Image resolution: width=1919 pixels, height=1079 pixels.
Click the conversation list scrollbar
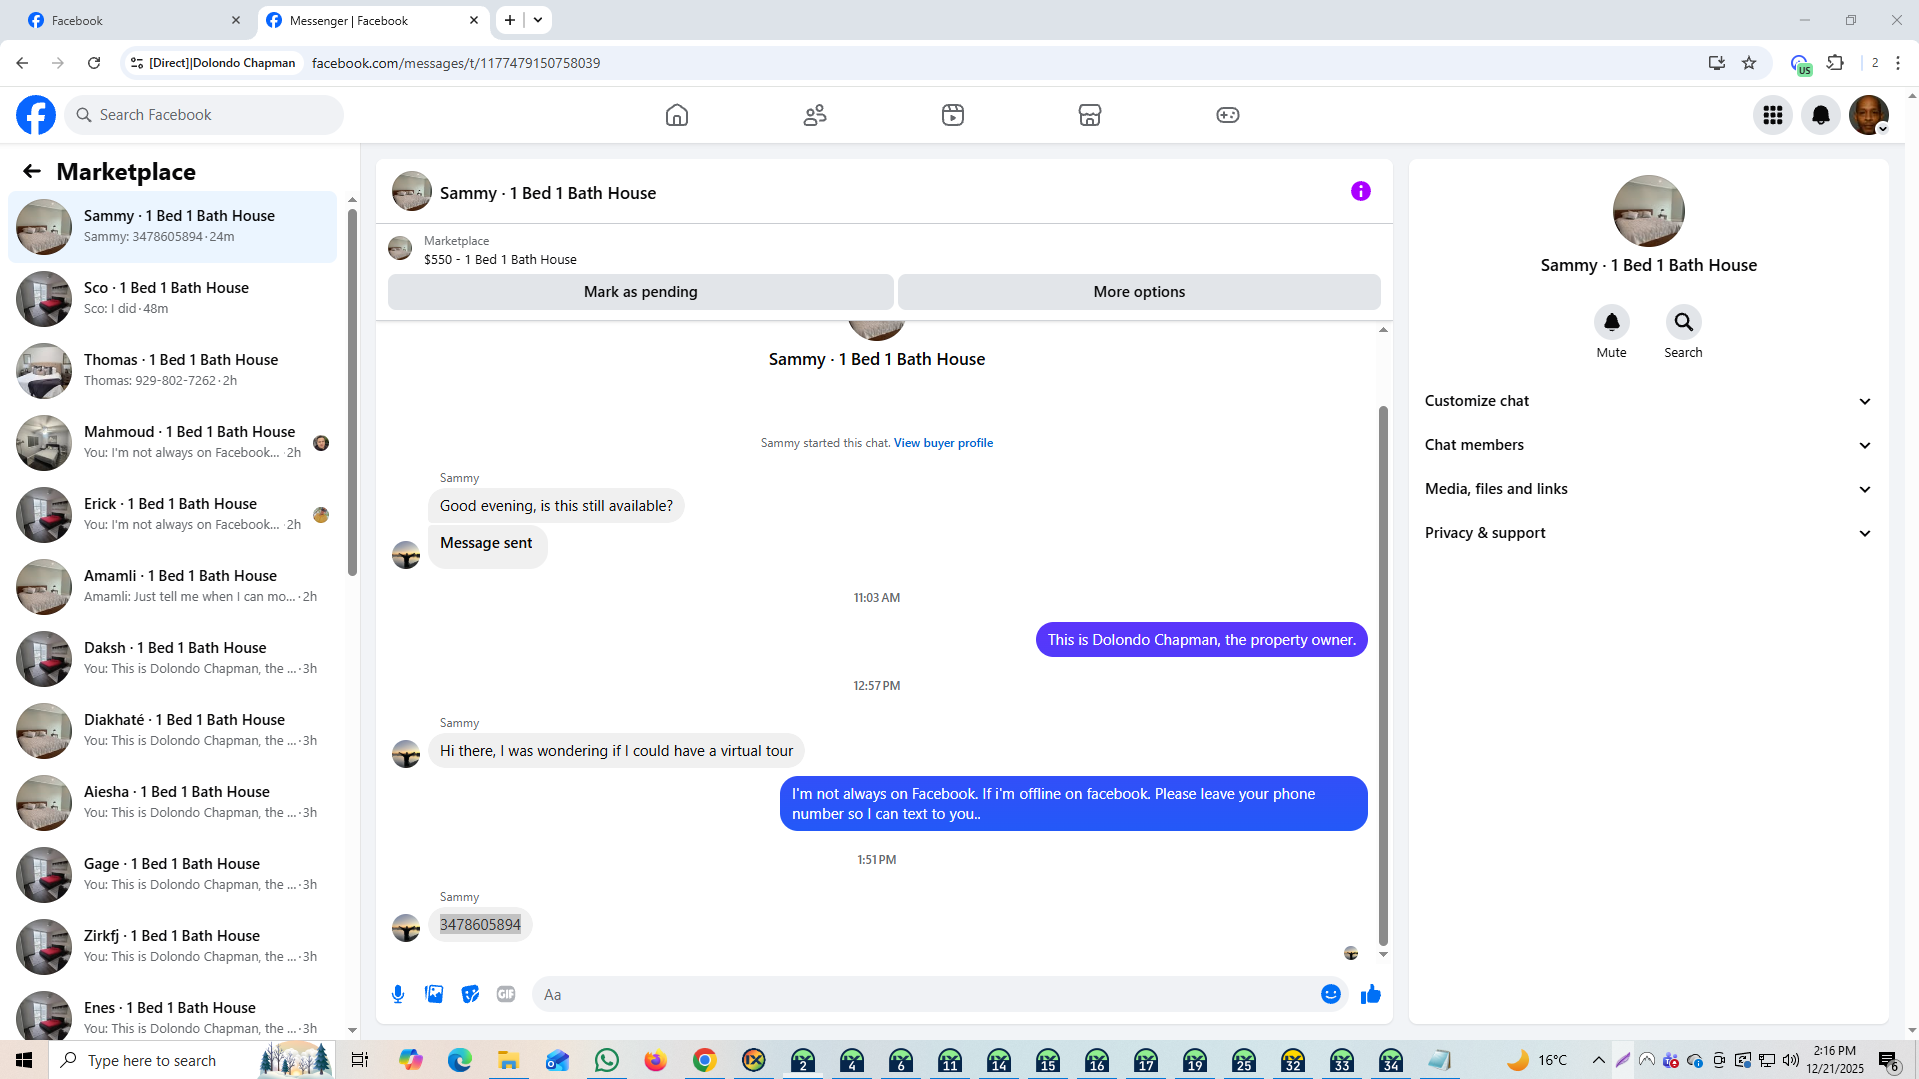[352, 393]
